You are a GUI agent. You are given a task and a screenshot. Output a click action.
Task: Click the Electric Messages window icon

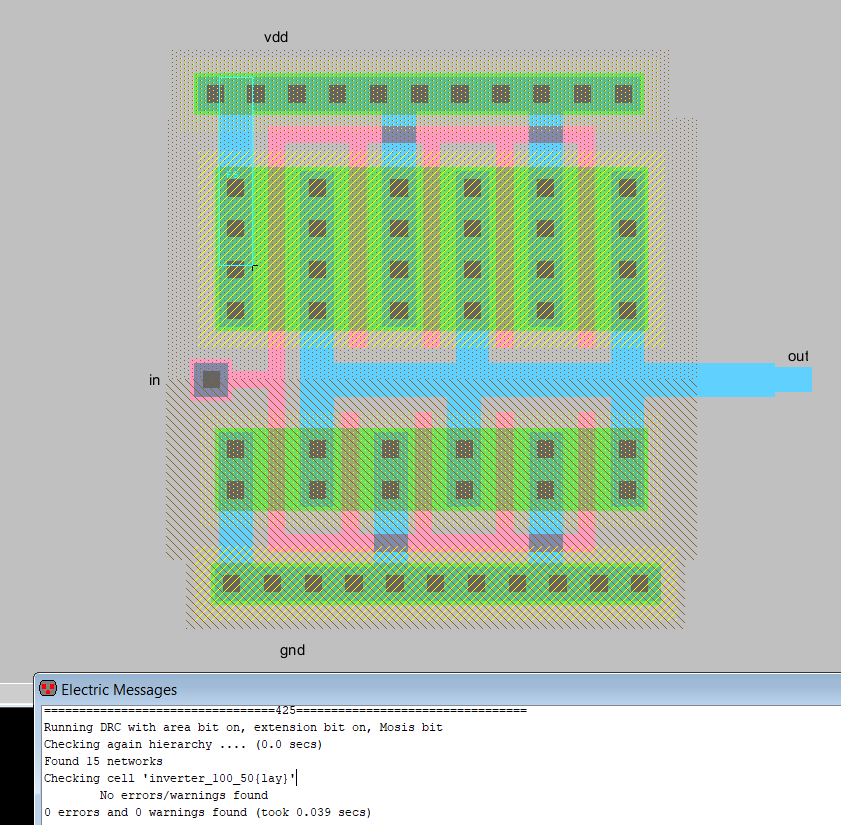[x=47, y=689]
